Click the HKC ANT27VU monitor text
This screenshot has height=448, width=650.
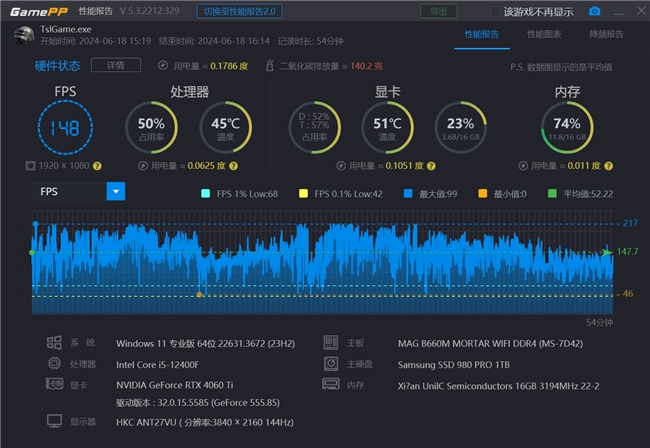pos(205,422)
